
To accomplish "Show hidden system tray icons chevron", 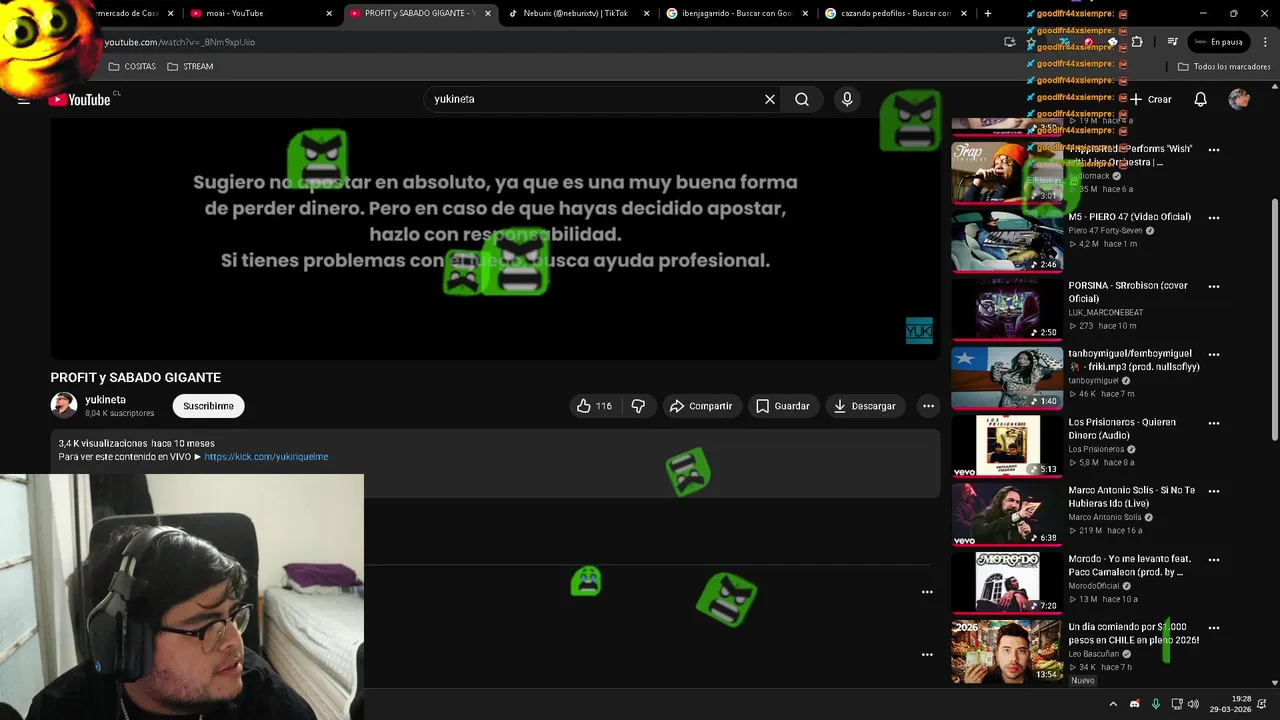I will coord(1112,704).
